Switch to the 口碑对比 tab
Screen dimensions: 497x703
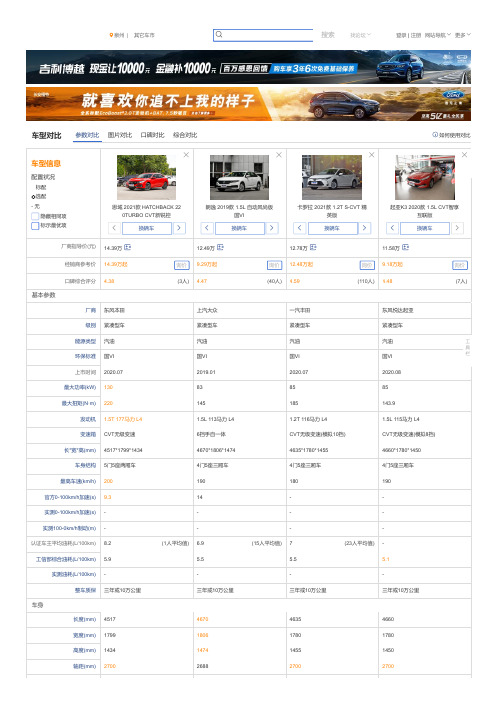point(152,135)
